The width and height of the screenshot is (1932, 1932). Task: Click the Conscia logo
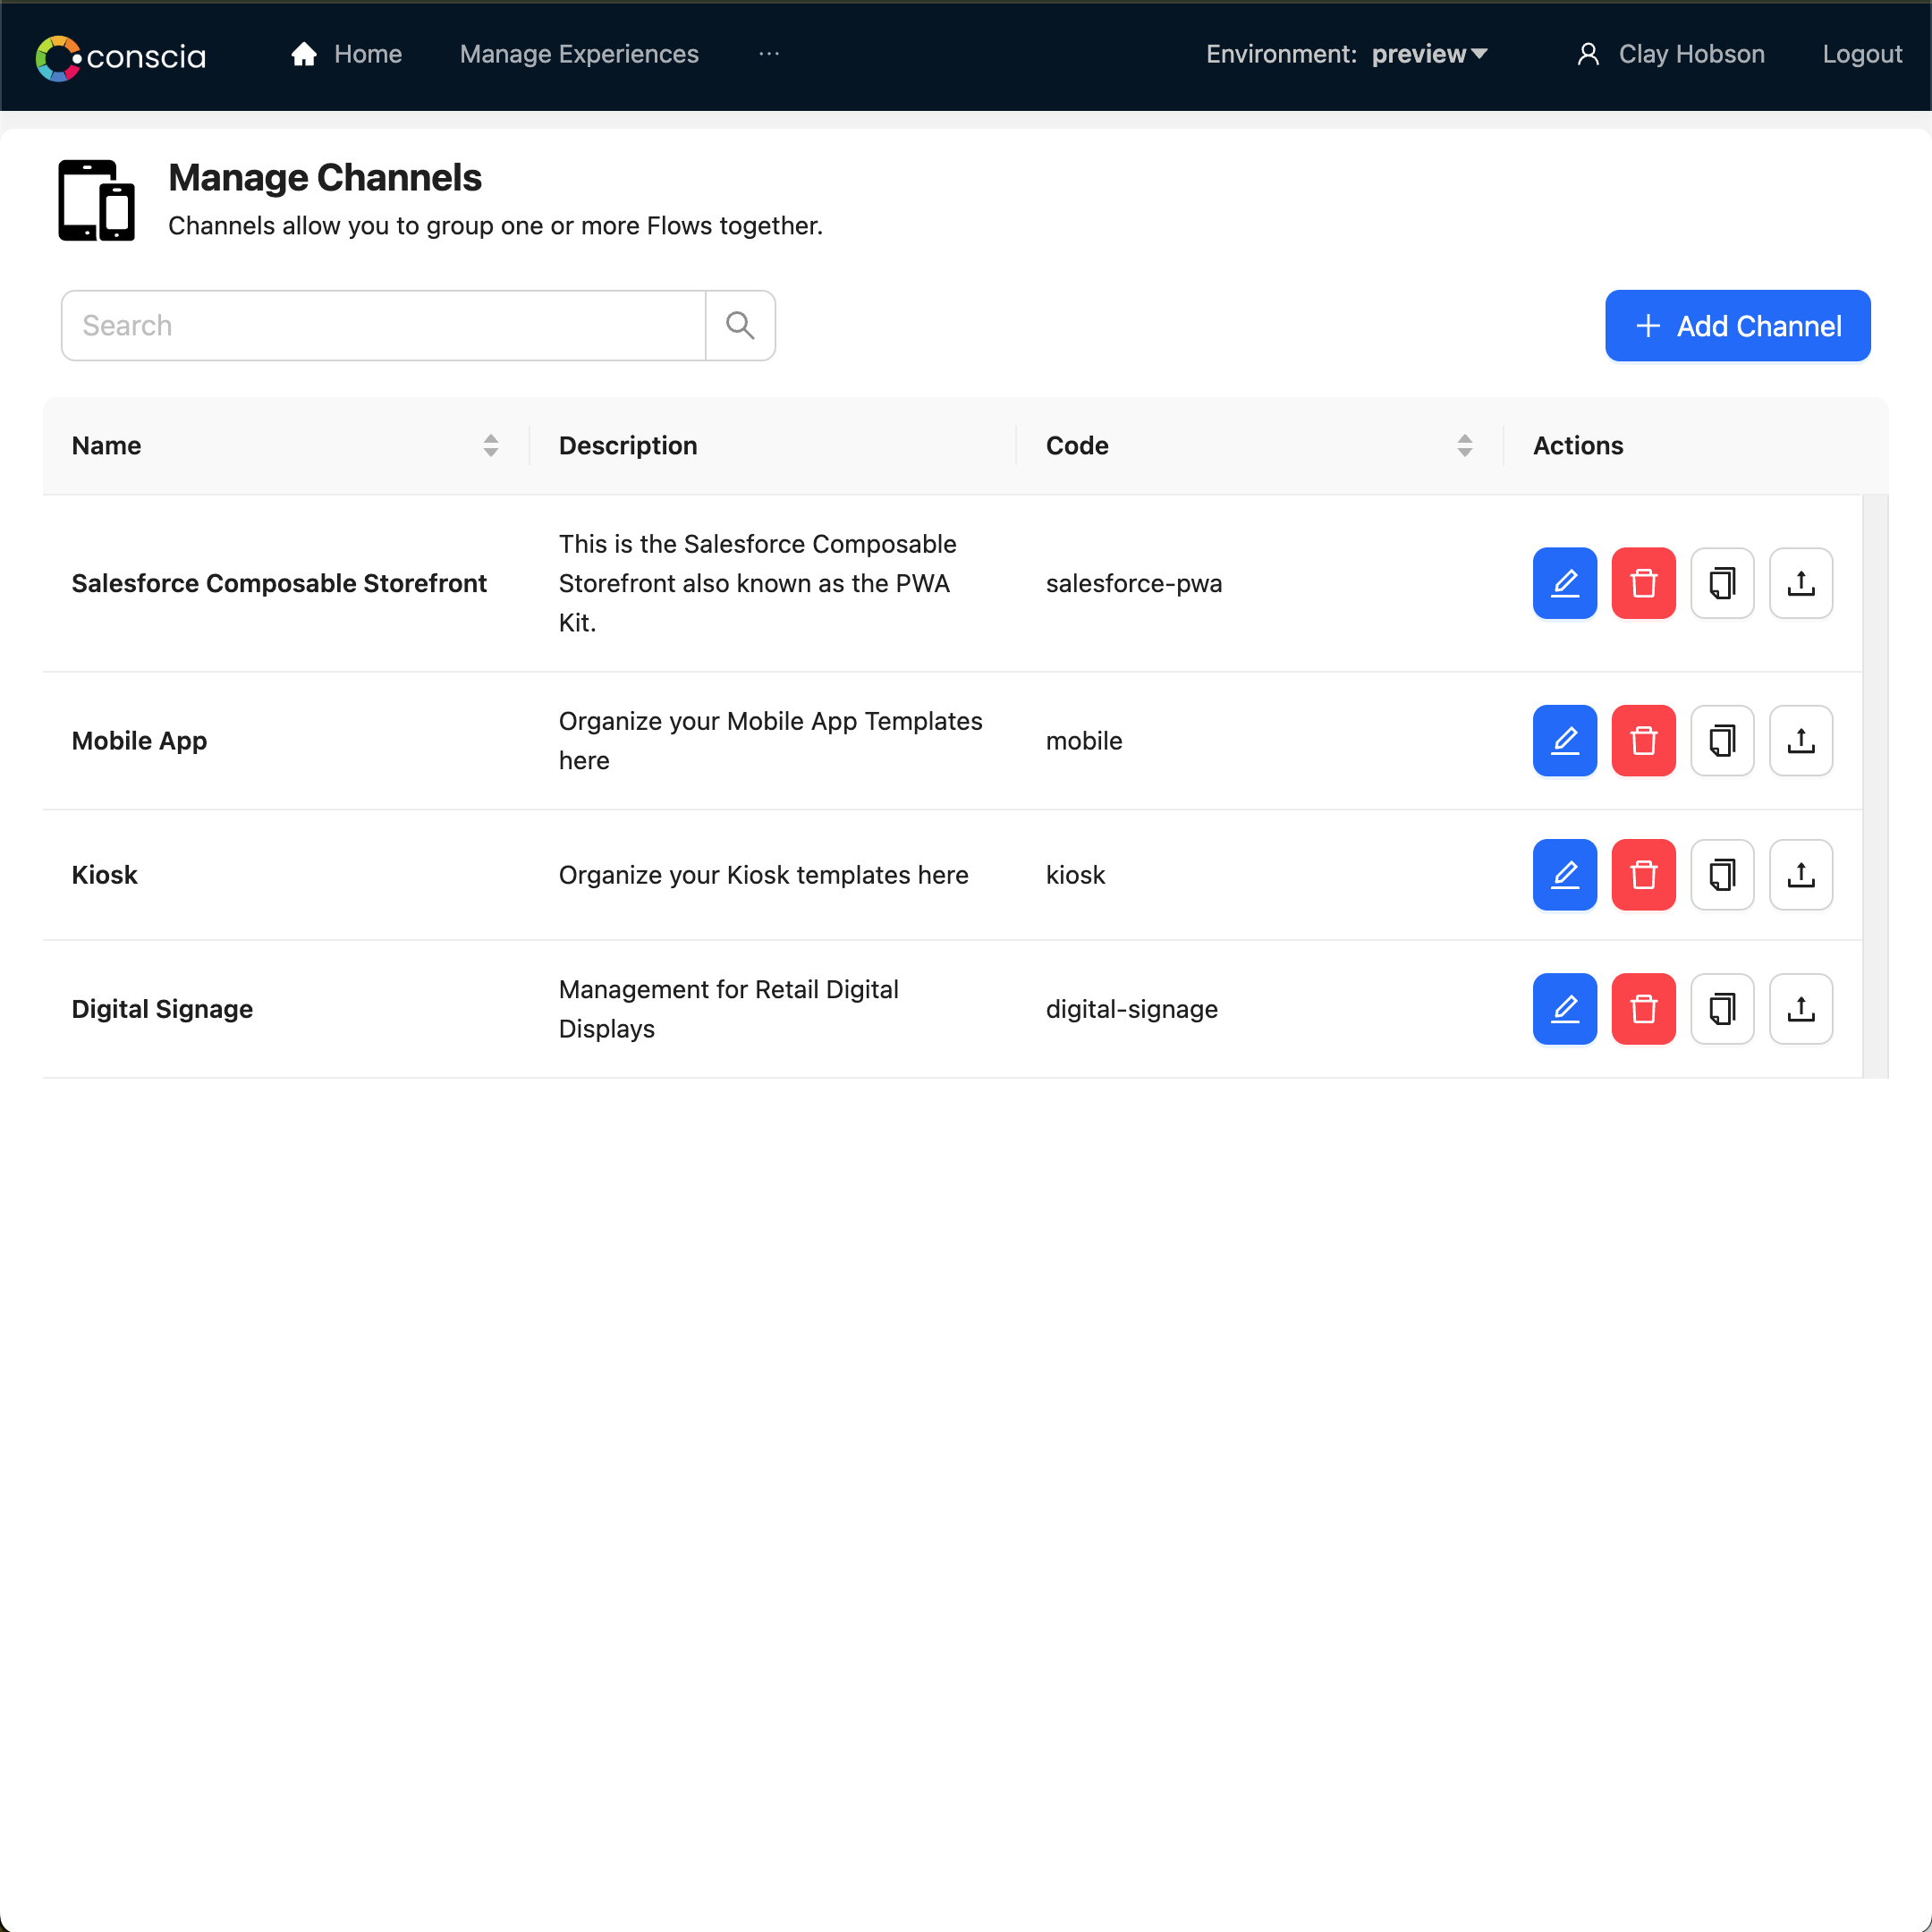(121, 57)
